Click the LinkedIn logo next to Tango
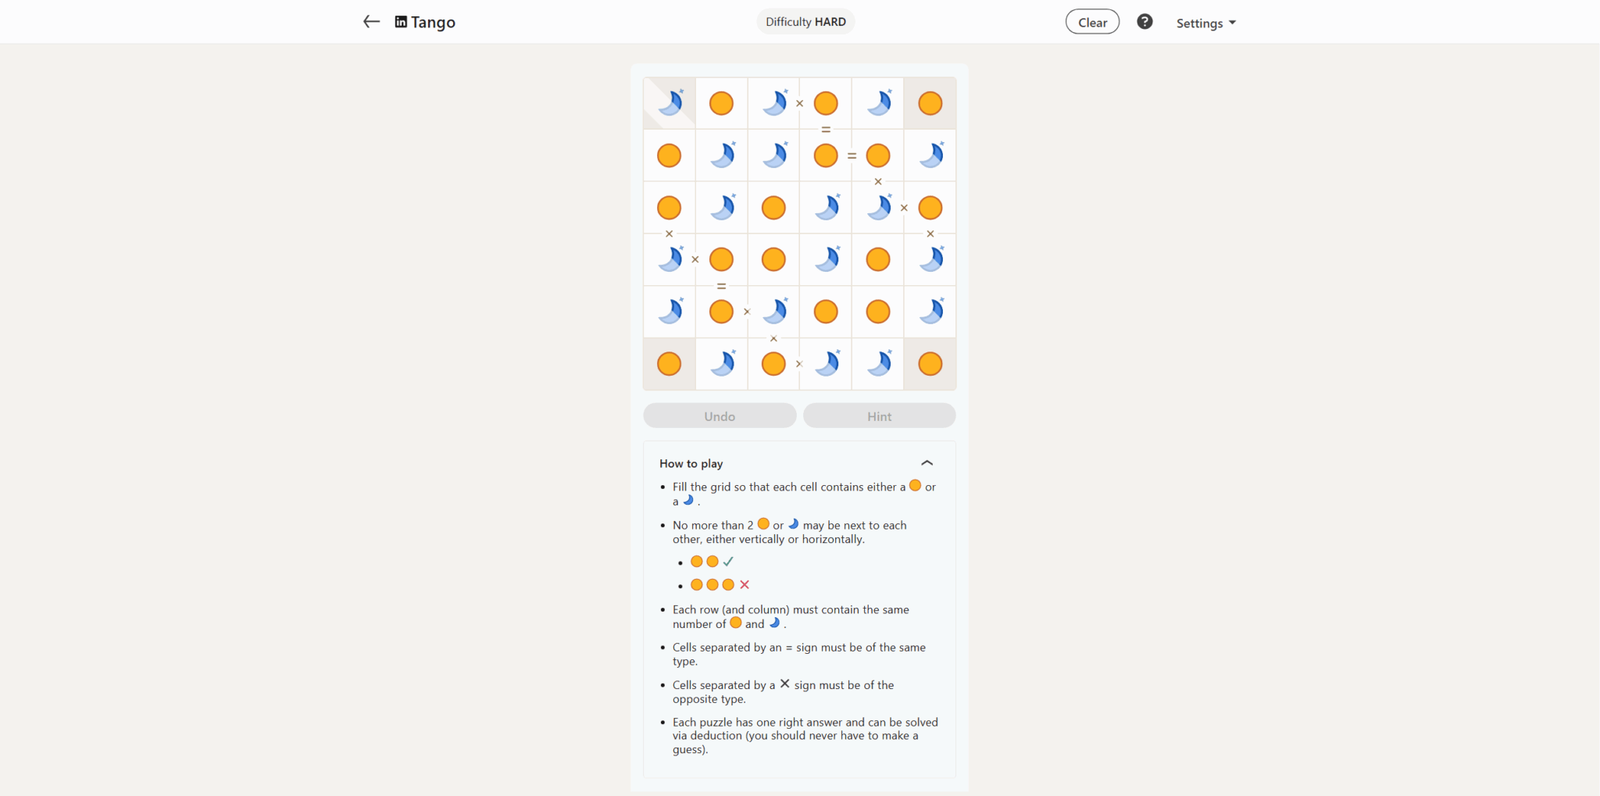This screenshot has width=1600, height=796. tap(401, 22)
